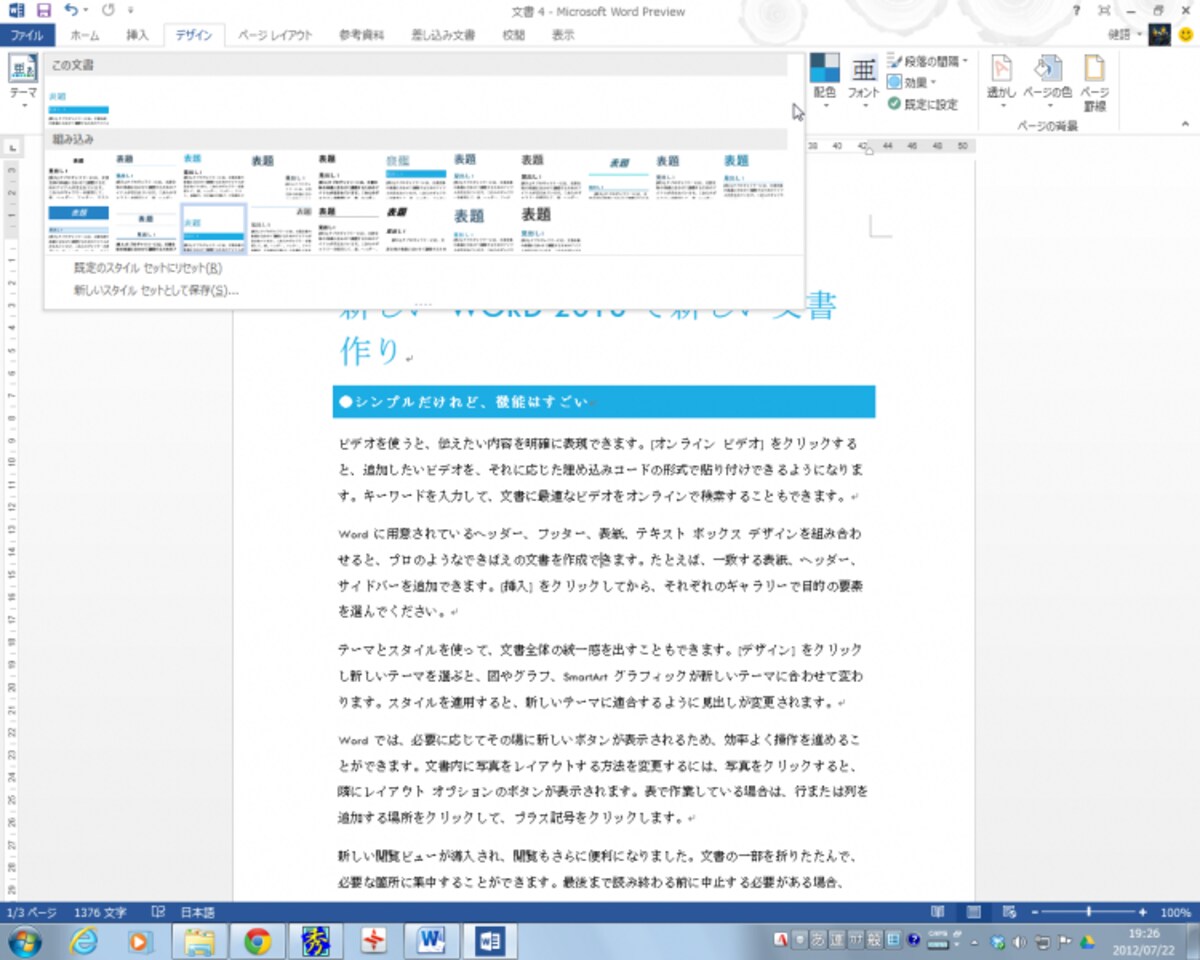Switch to the 挿入 (Insert) tab
The image size is (1200, 960).
[x=137, y=35]
